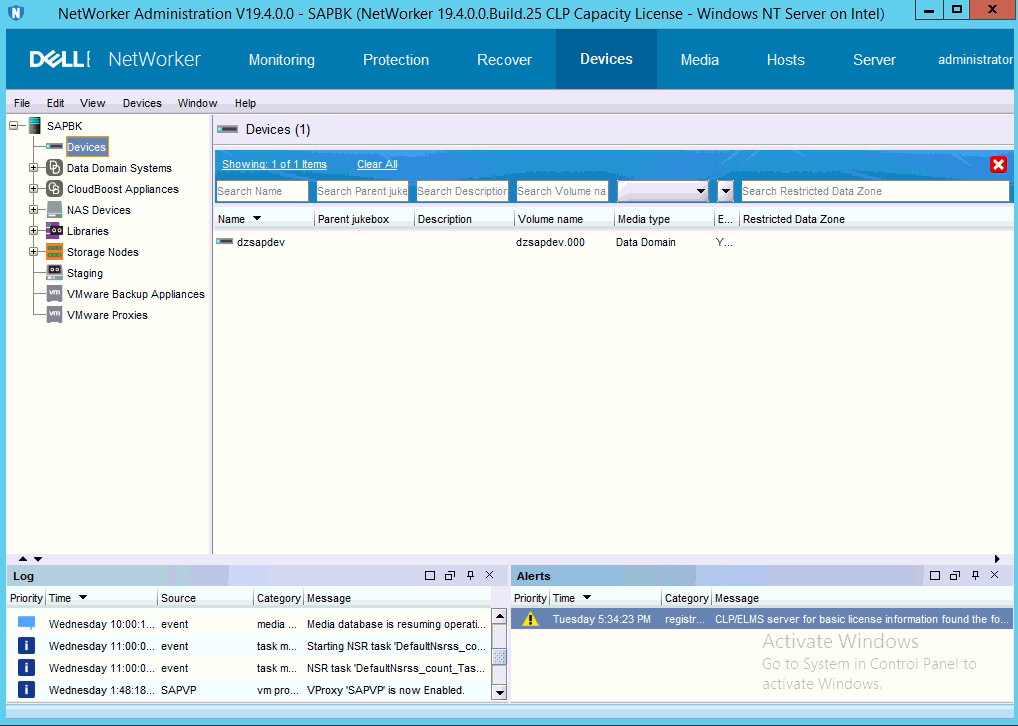Viewport: 1018px width, 726px height.
Task: Expand the Libraries tree node
Action: coord(34,231)
